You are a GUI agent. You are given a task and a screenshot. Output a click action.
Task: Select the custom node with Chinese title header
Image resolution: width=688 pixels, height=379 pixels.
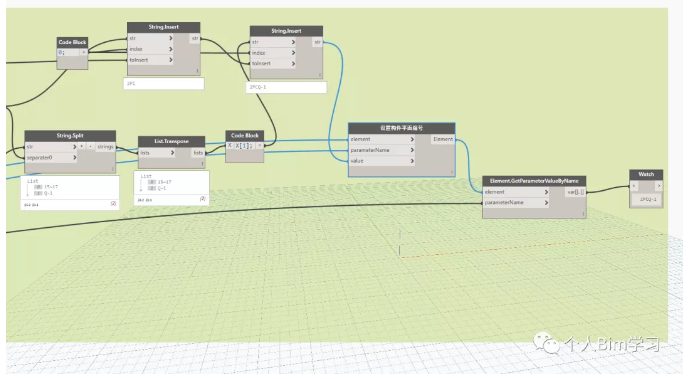point(401,129)
